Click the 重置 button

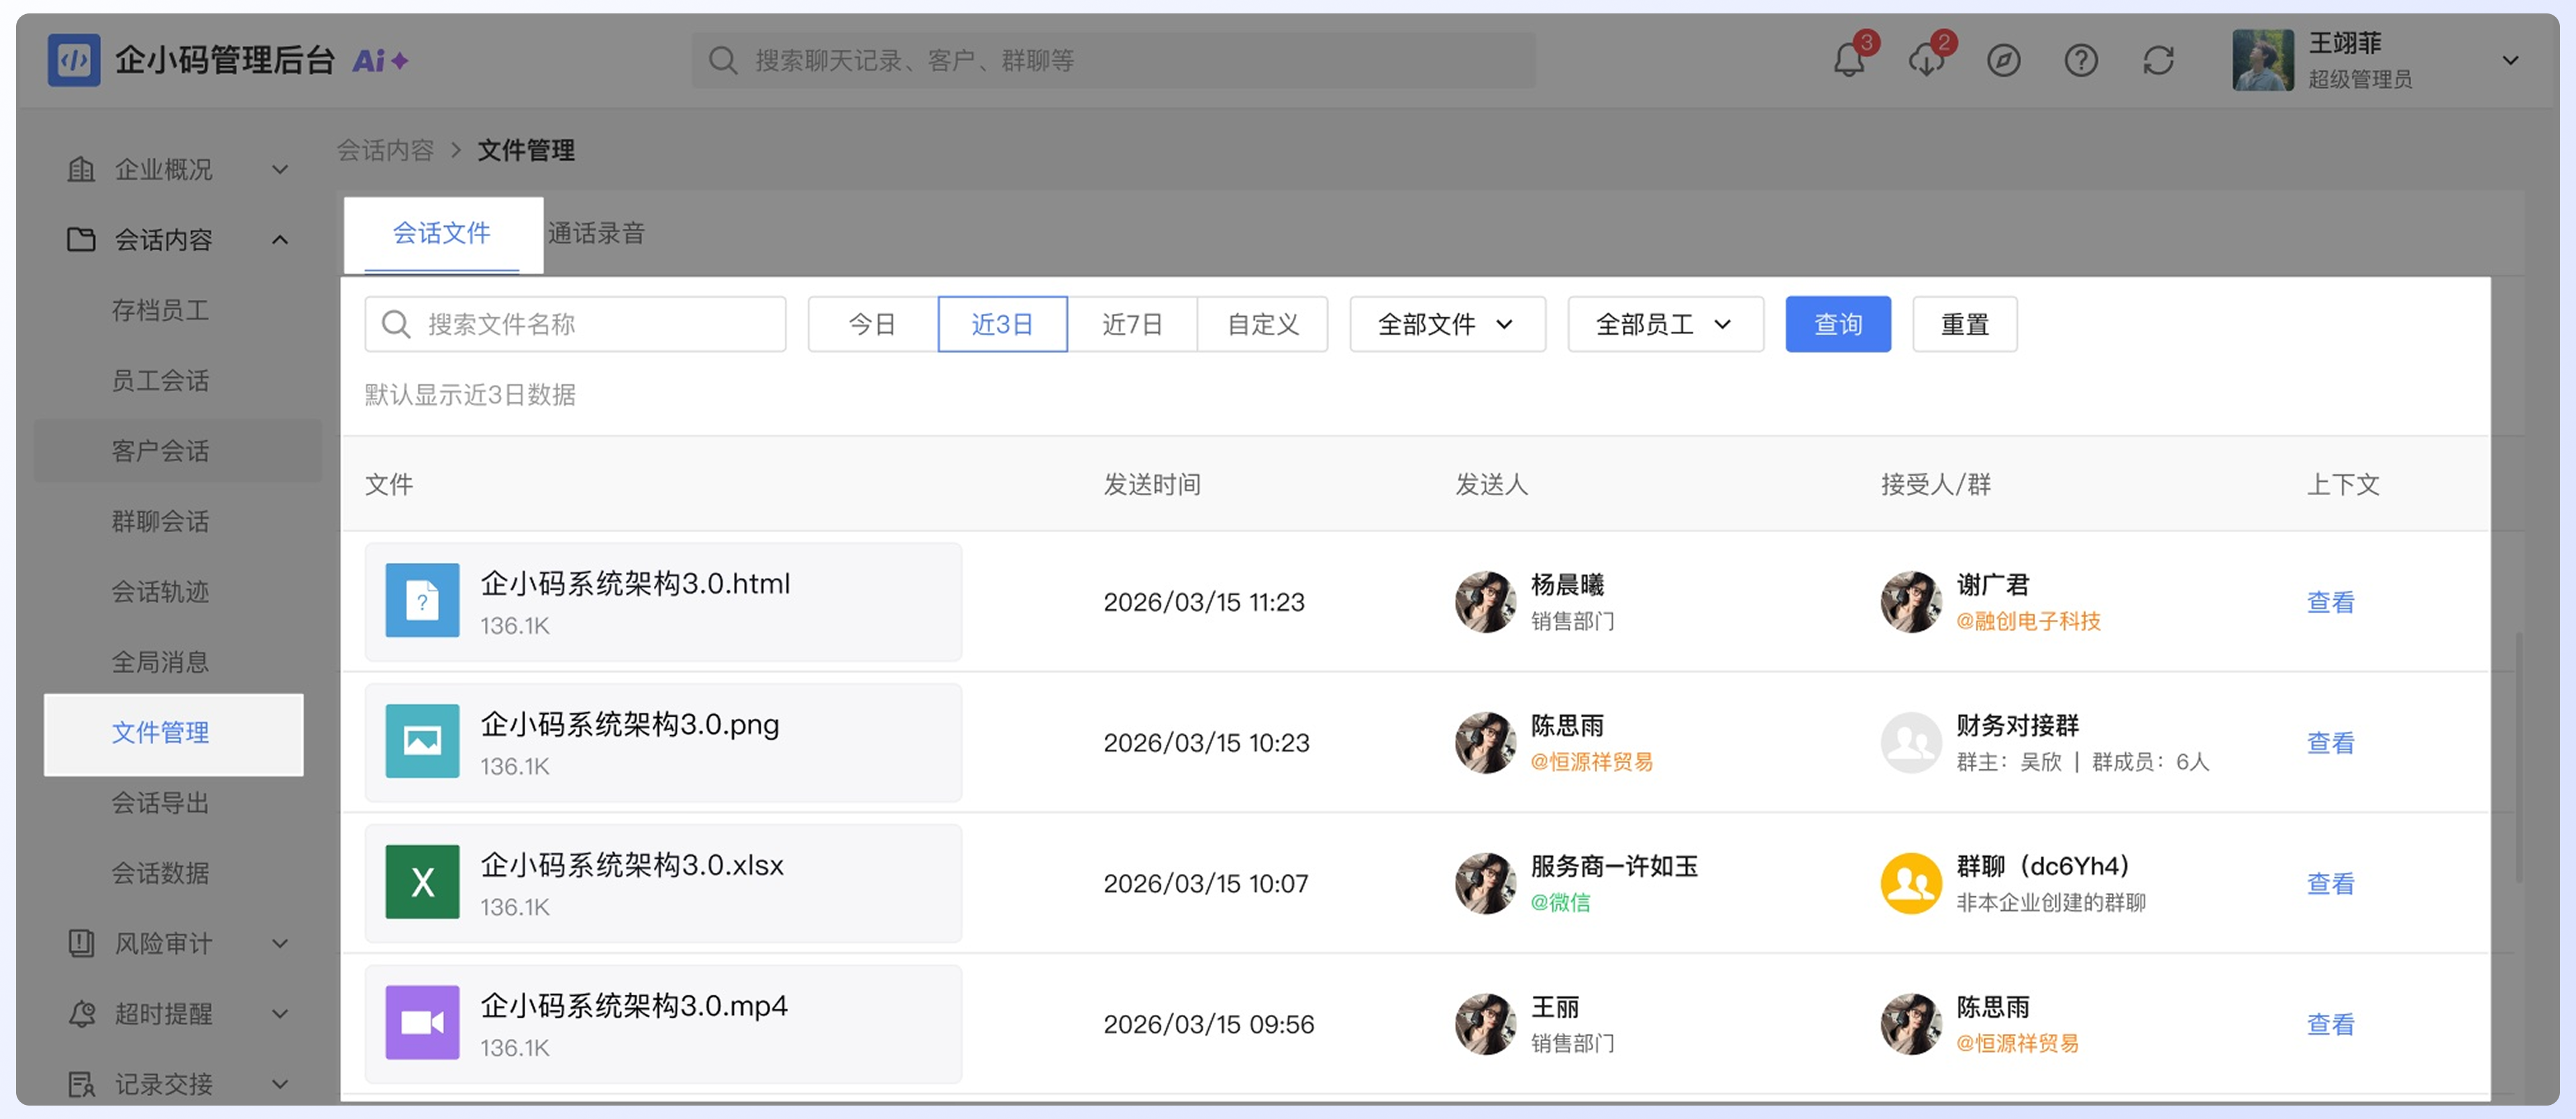[1965, 324]
